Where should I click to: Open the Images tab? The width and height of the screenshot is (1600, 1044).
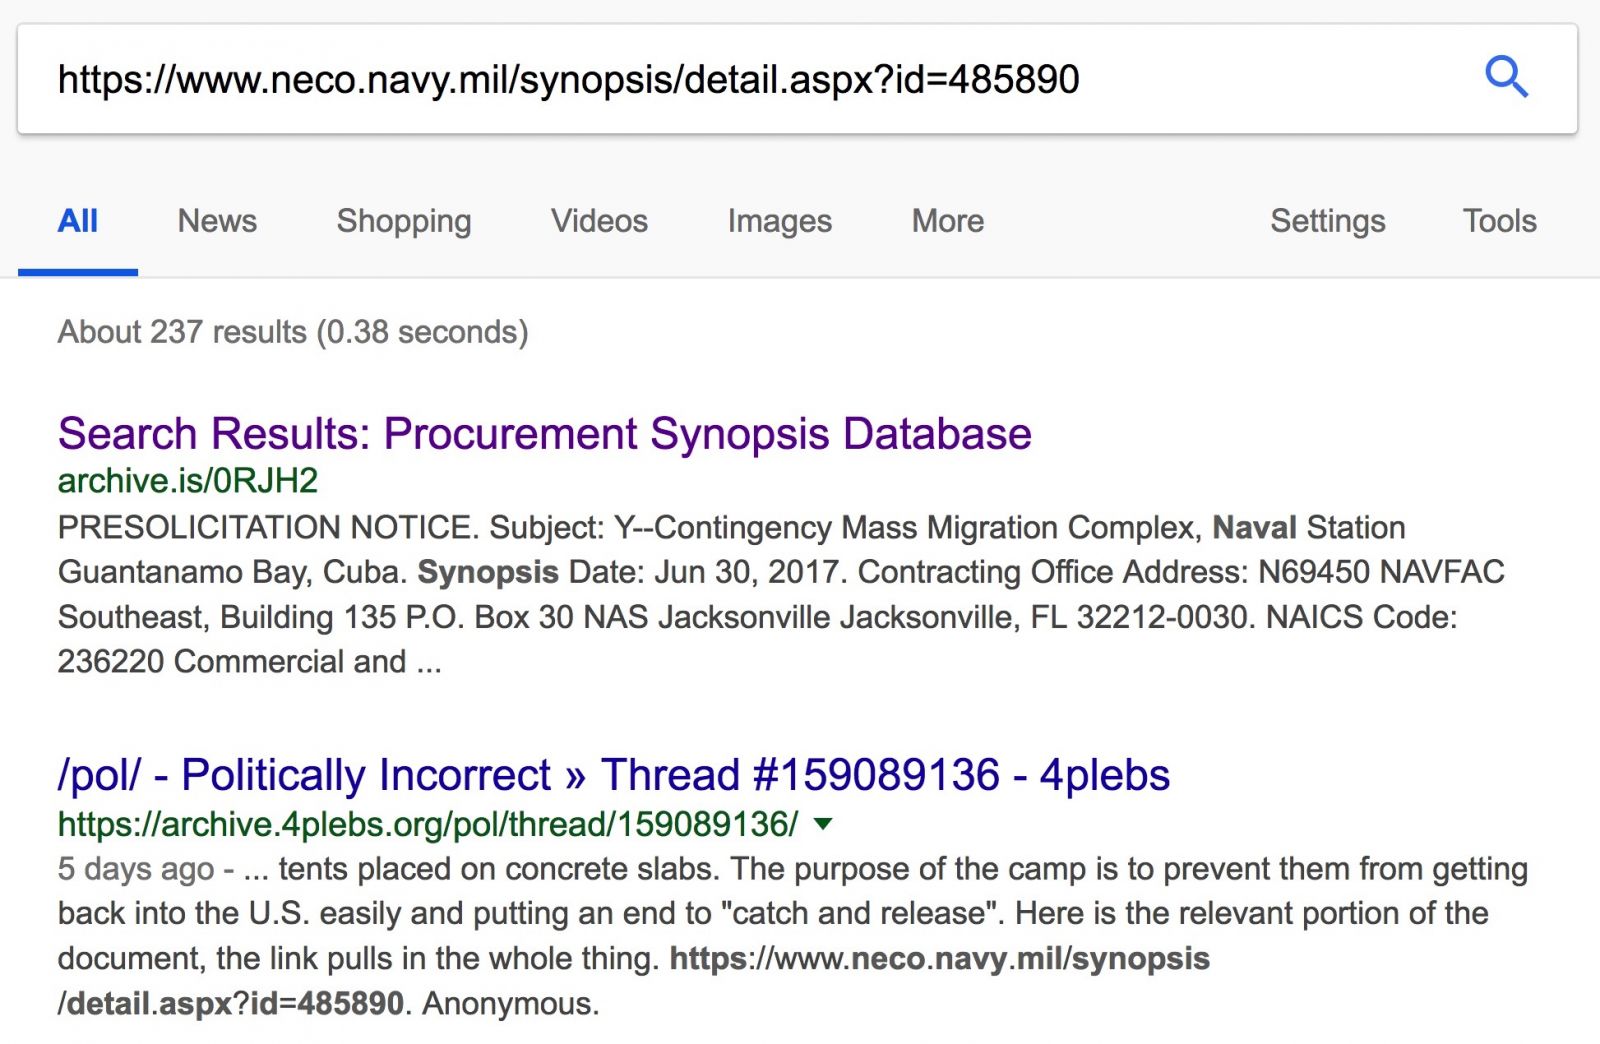point(779,221)
